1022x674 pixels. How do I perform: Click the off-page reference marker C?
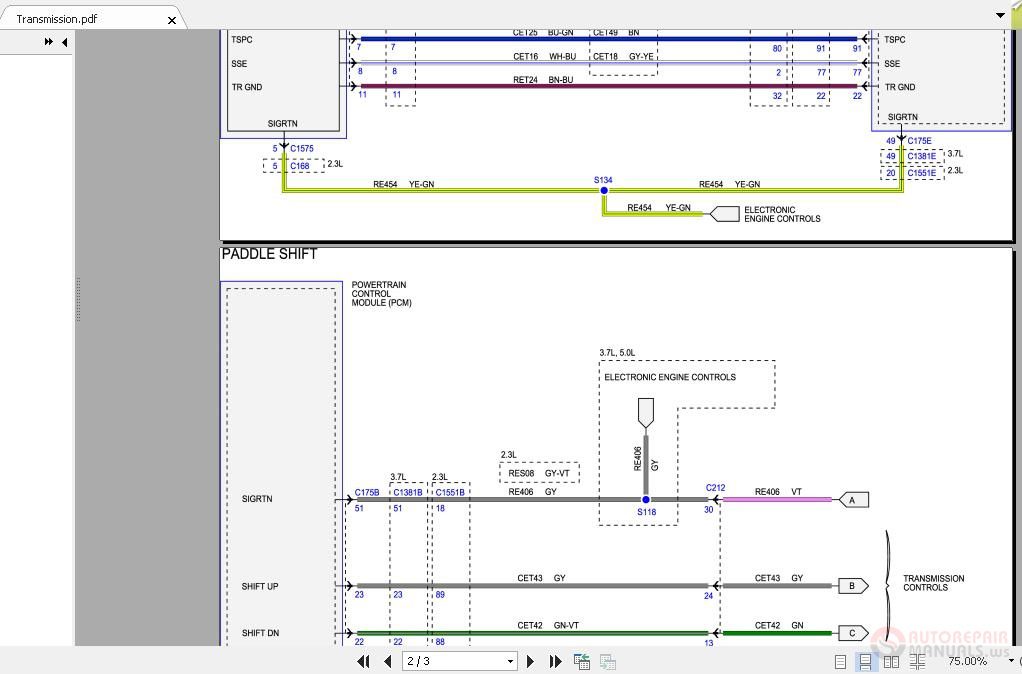(852, 633)
